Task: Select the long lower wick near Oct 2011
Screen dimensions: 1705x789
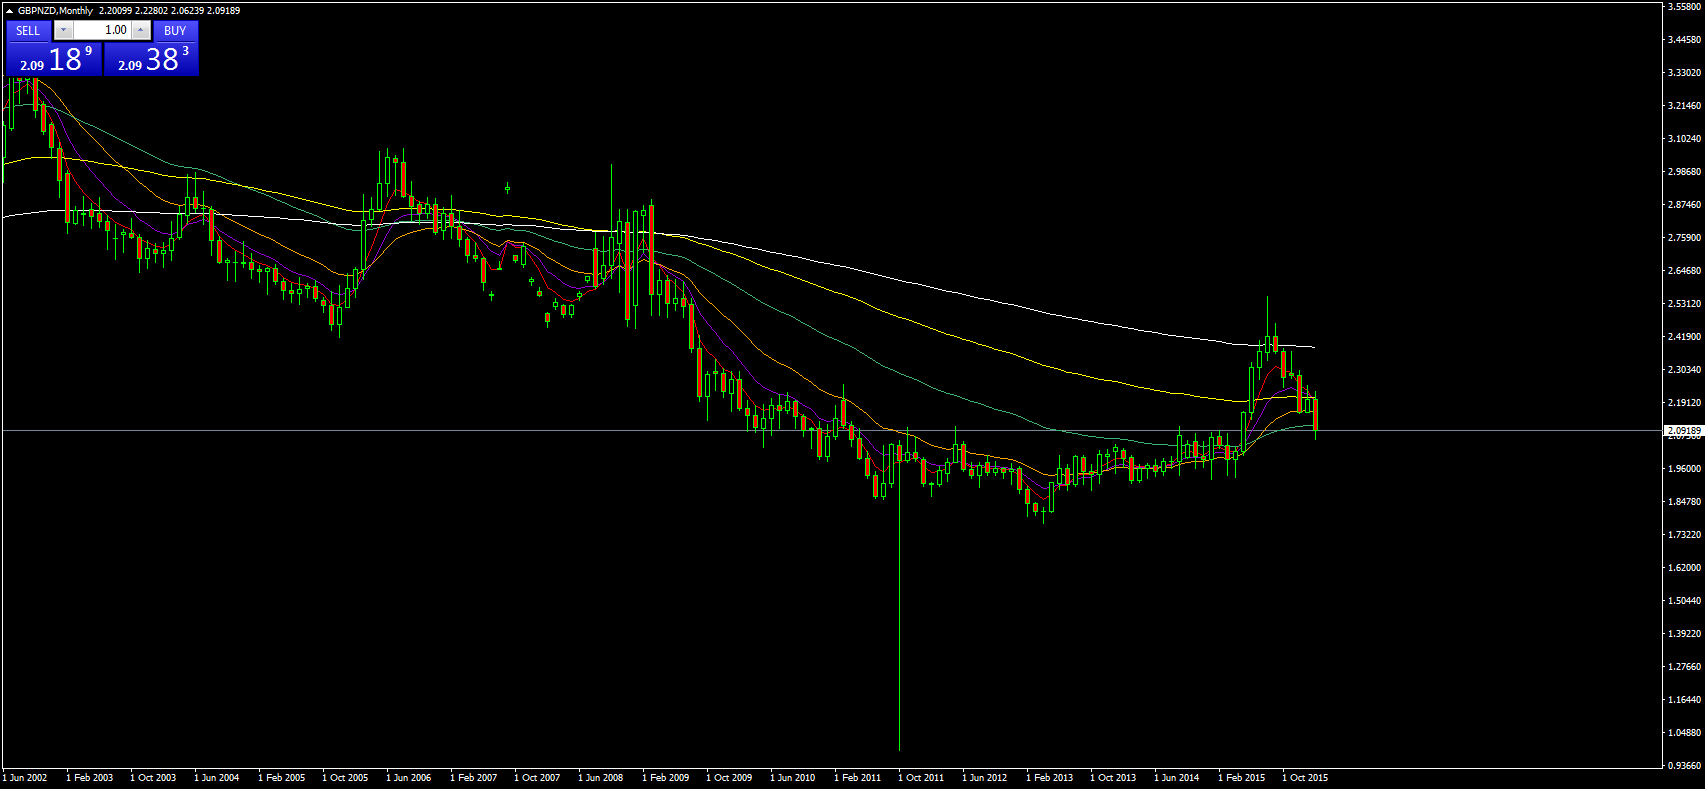Action: (899, 620)
